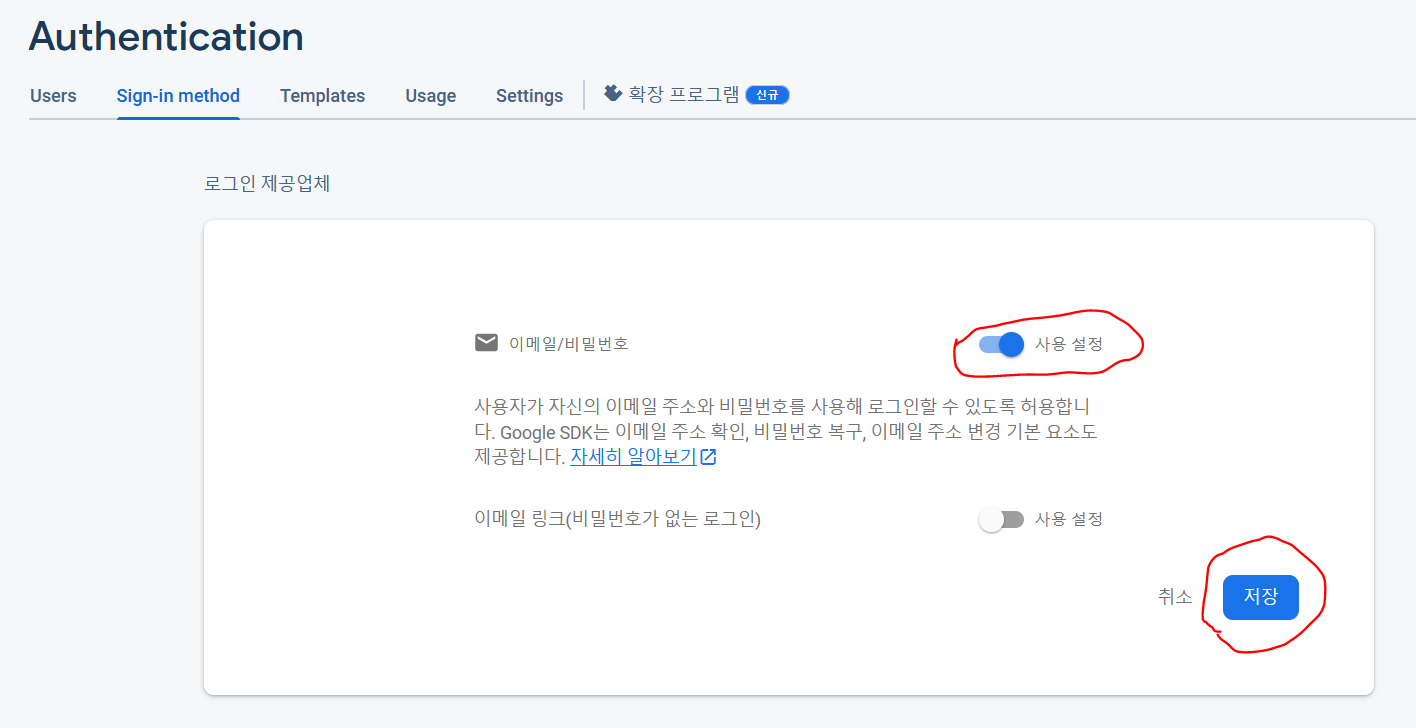Click the Authentication page title
1416x728 pixels.
(166, 37)
